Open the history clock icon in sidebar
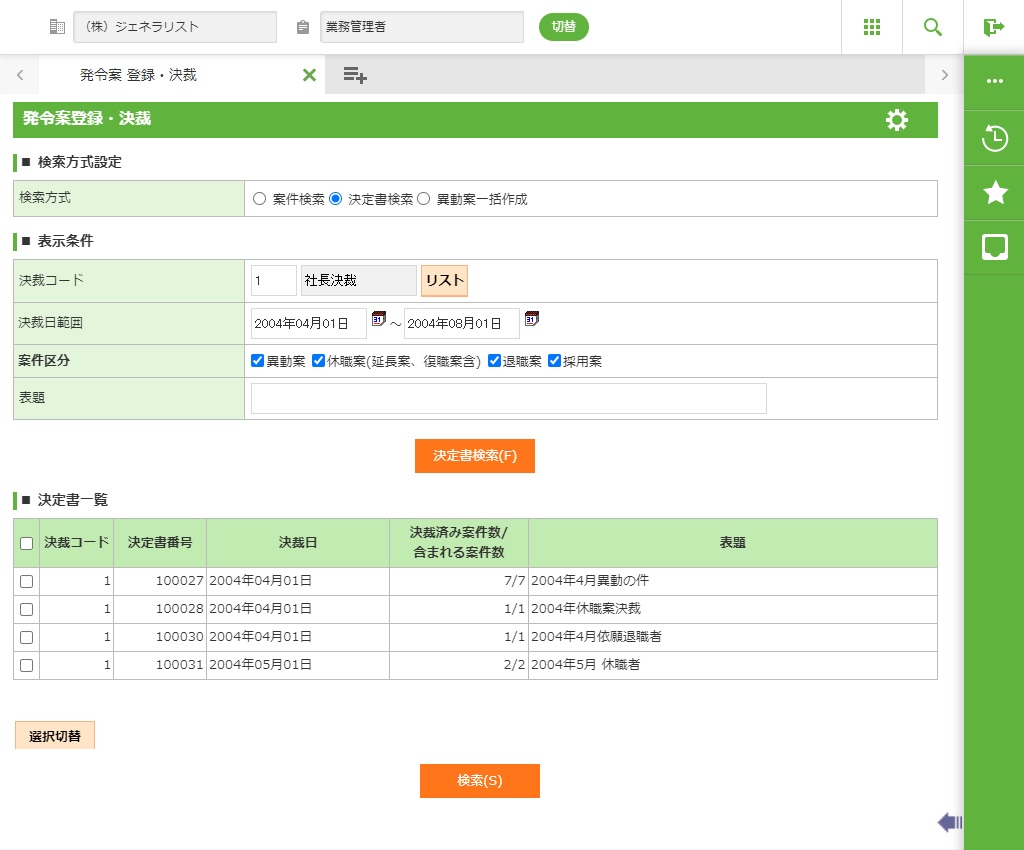This screenshot has width=1024, height=850. tap(994, 138)
